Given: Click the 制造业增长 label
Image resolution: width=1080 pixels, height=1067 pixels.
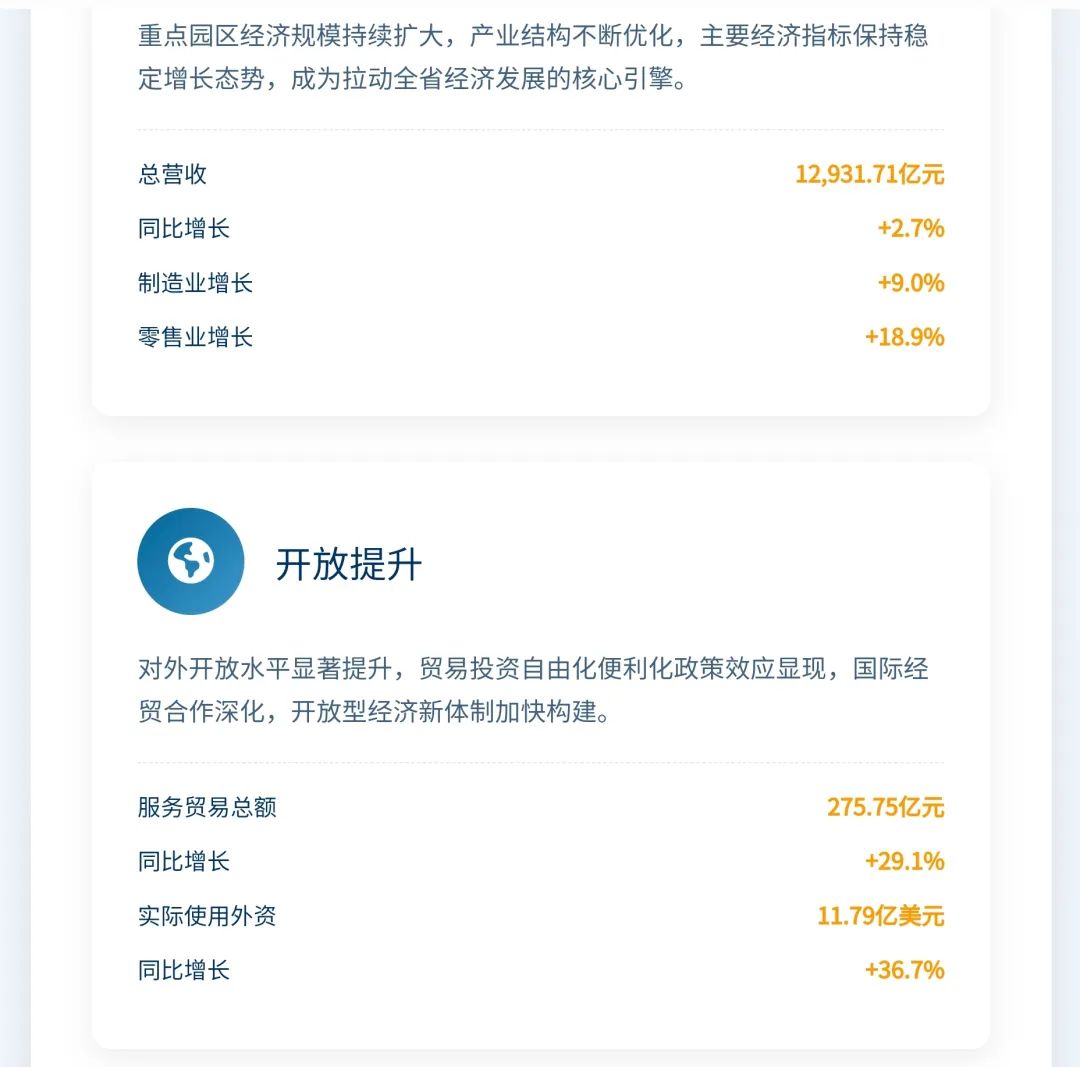Looking at the screenshot, I should point(196,282).
